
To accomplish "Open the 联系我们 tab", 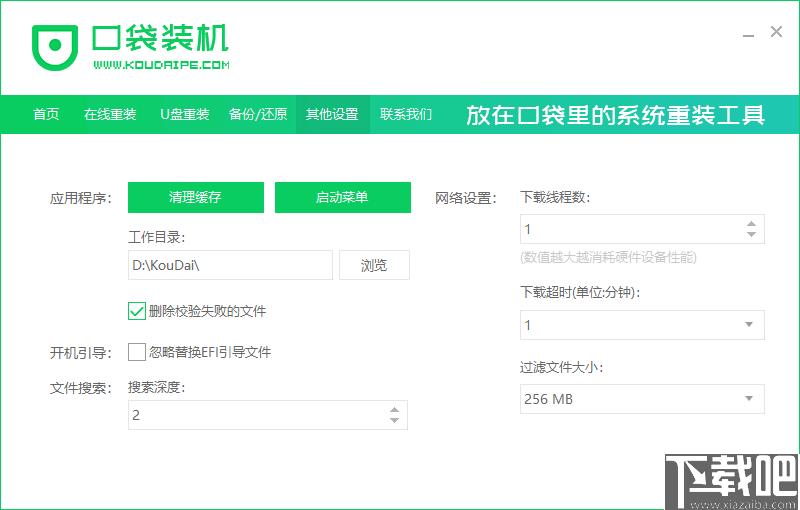I will (x=406, y=114).
